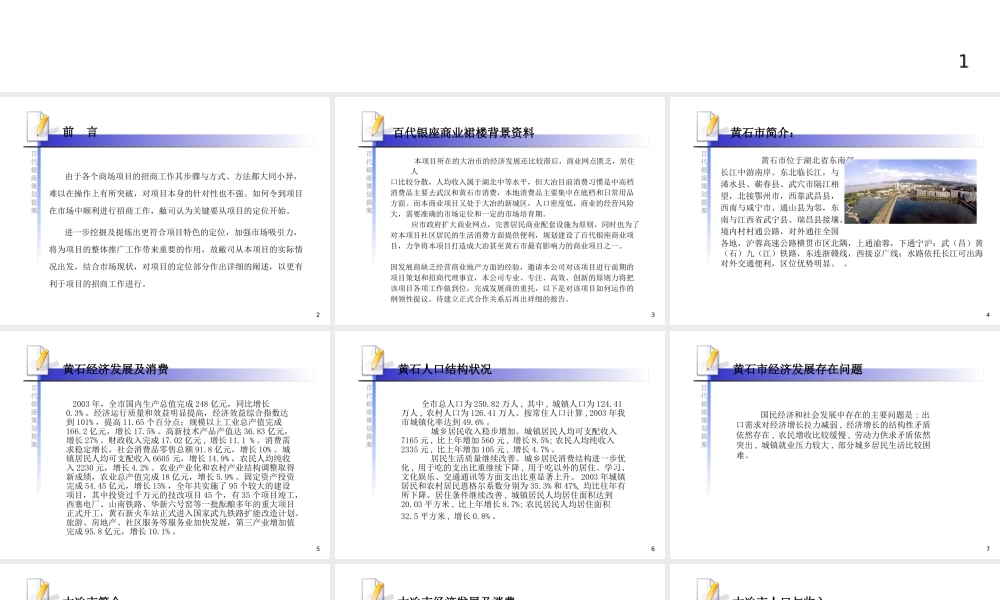The image size is (1000, 600).
Task: Click slide number 7 on 存在问题 slide
Action: 988,549
